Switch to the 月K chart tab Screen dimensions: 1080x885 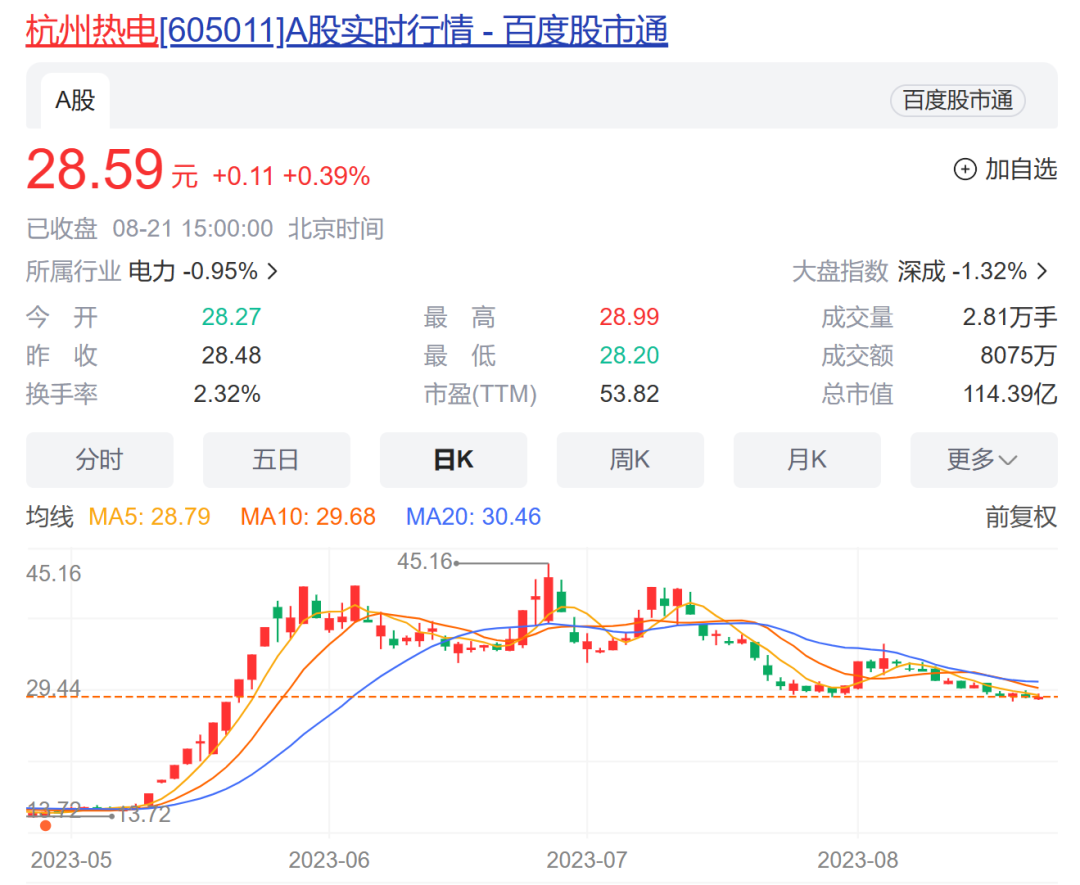click(807, 459)
